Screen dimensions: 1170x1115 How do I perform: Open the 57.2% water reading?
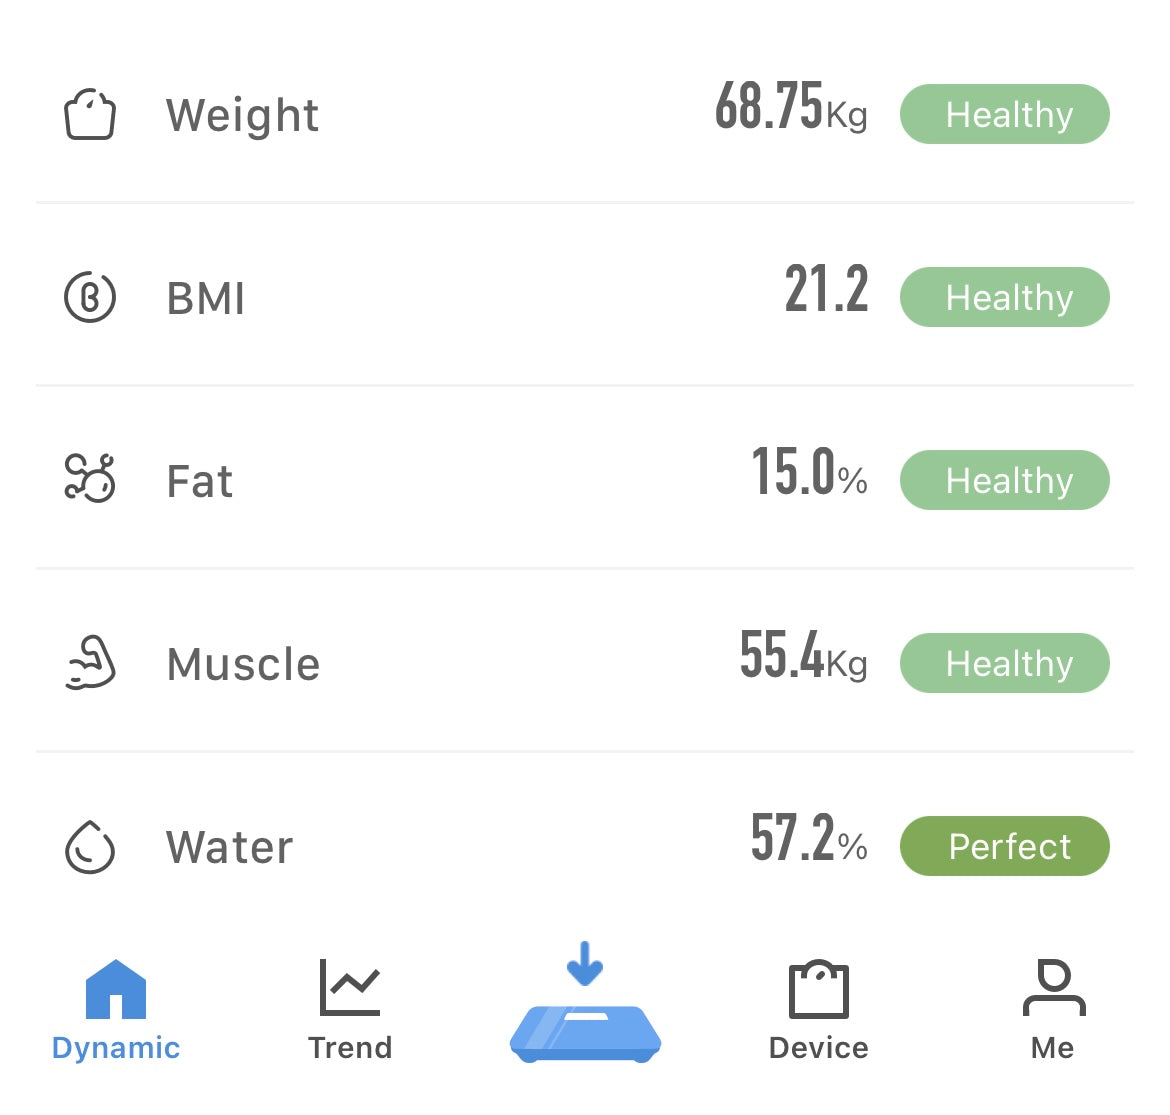[809, 839]
